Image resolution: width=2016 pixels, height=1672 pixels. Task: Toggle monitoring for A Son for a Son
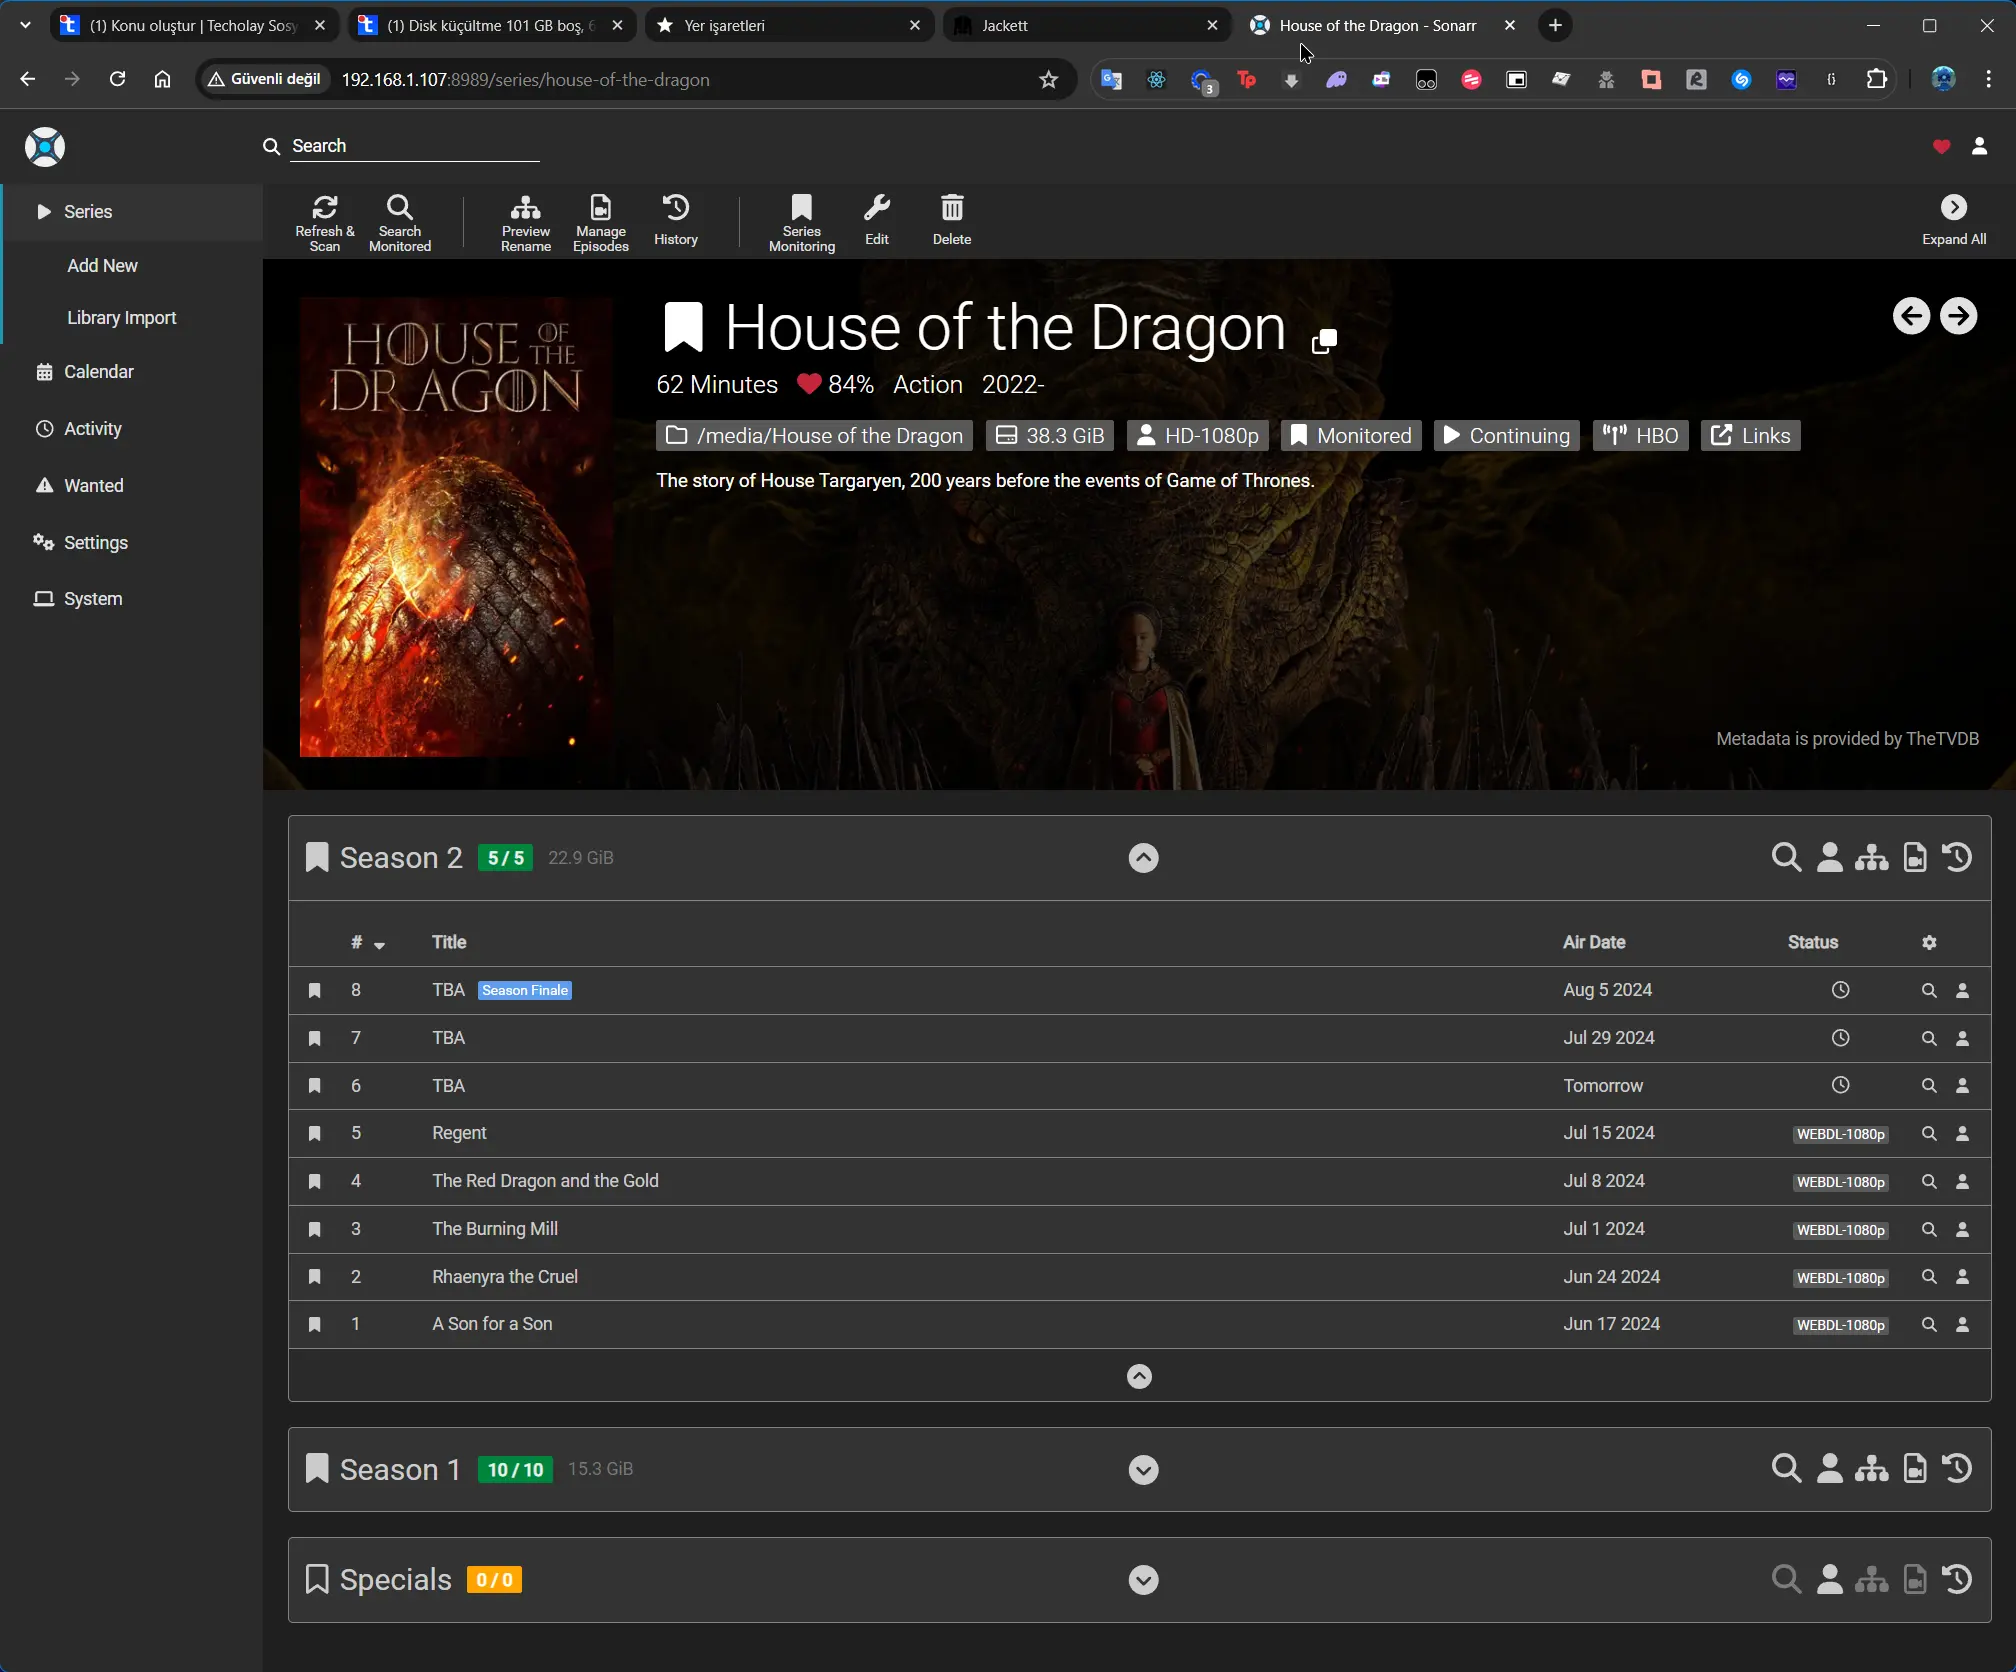tap(314, 1324)
